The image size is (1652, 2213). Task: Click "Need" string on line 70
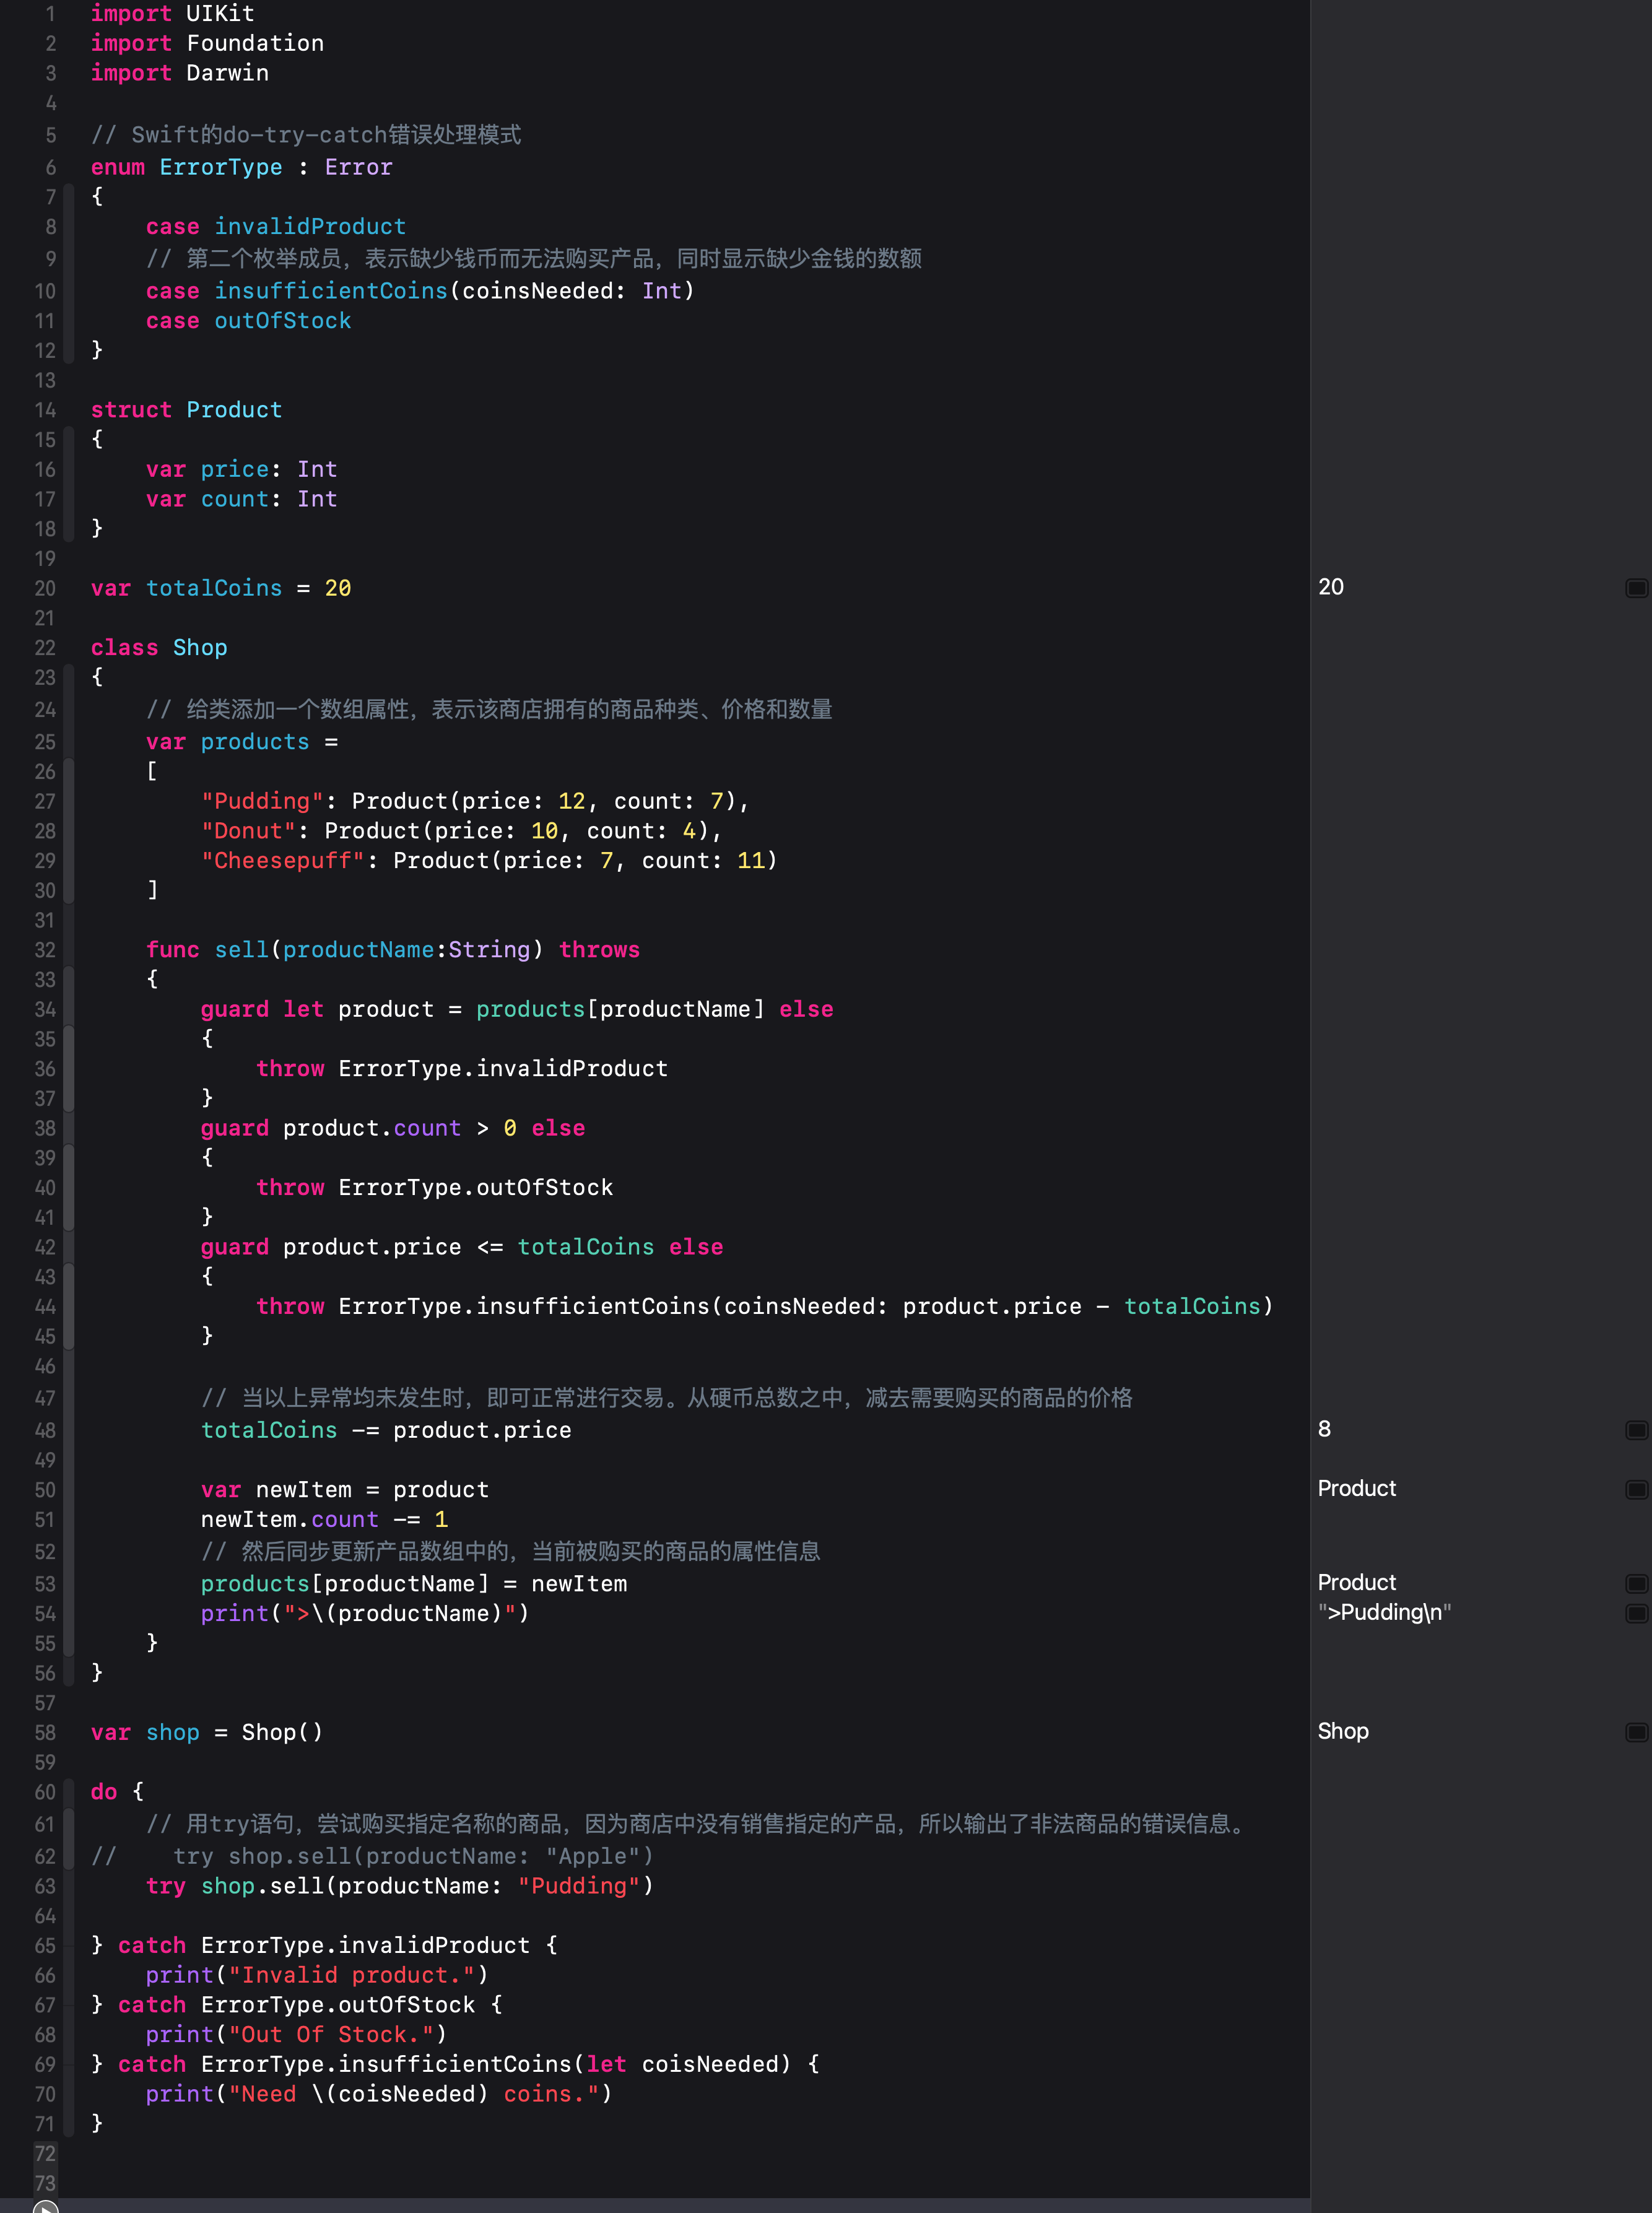262,2095
